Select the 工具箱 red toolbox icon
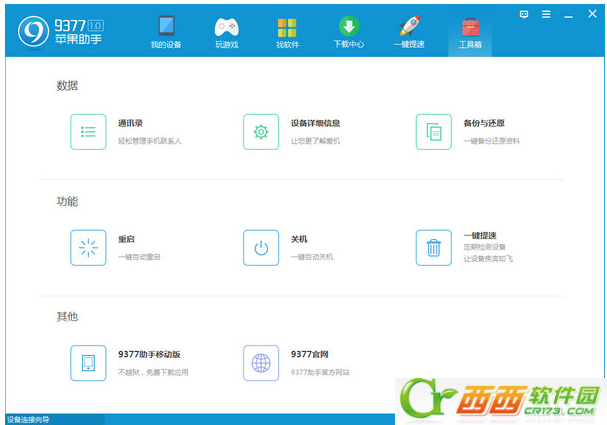This screenshot has height=425, width=607. pyautogui.click(x=470, y=27)
